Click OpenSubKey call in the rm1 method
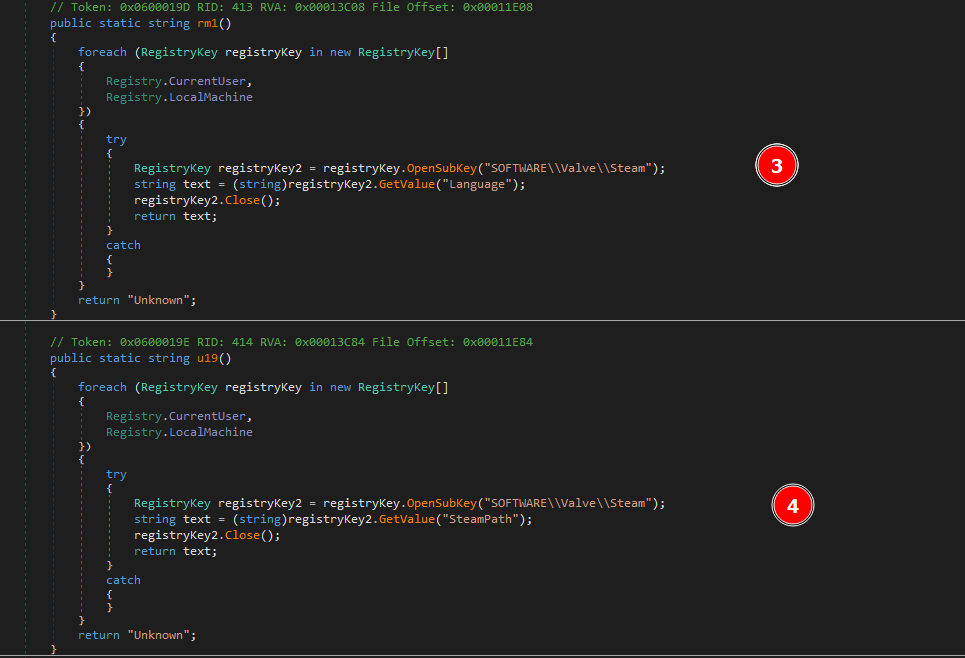The width and height of the screenshot is (965, 658). pos(440,168)
